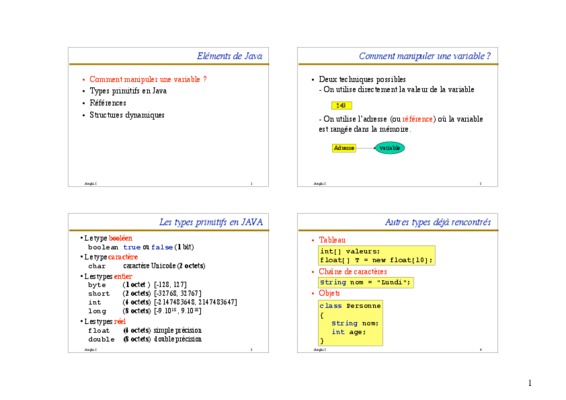Click the red booléen keyword
566x400 pixels.
[121, 238]
